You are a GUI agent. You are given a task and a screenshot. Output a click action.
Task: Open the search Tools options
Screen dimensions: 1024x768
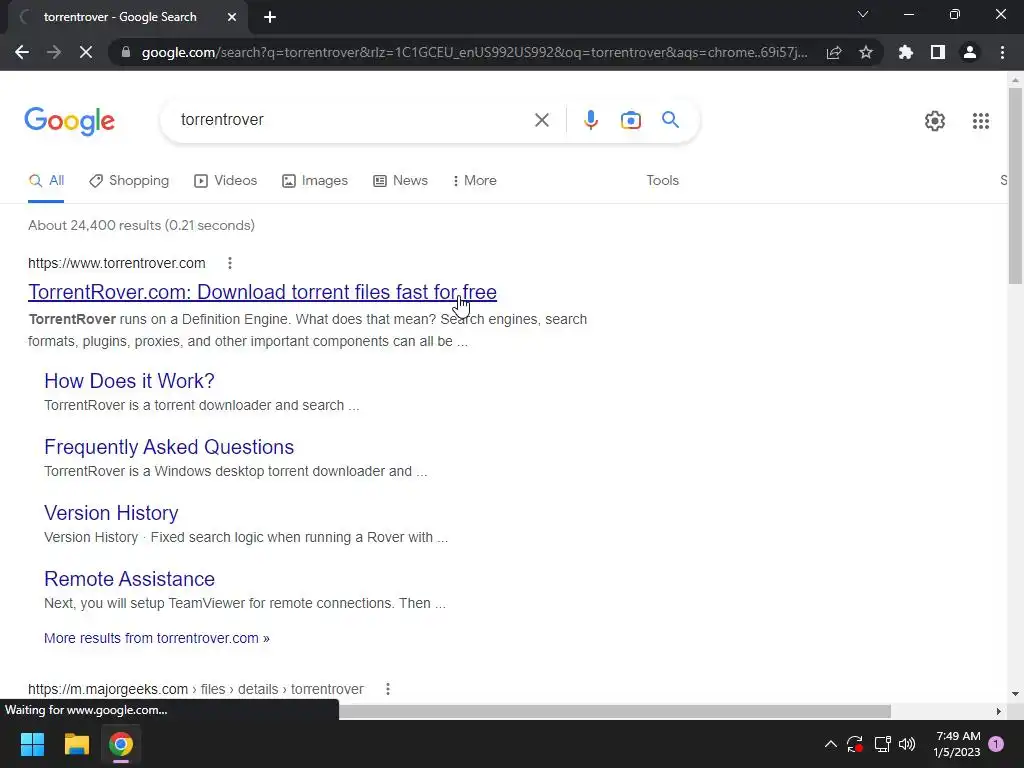point(662,181)
